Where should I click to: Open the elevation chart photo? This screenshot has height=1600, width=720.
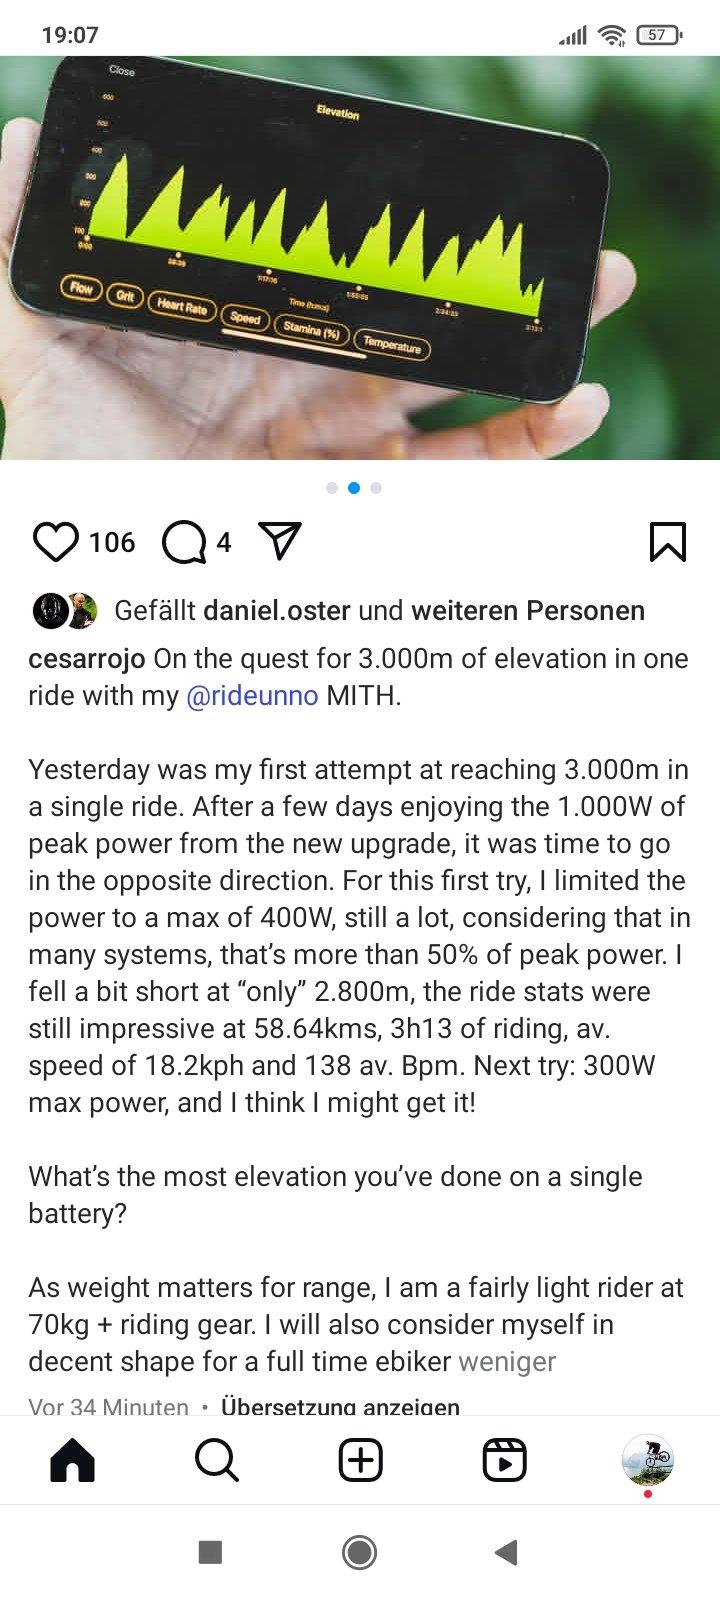tap(360, 258)
